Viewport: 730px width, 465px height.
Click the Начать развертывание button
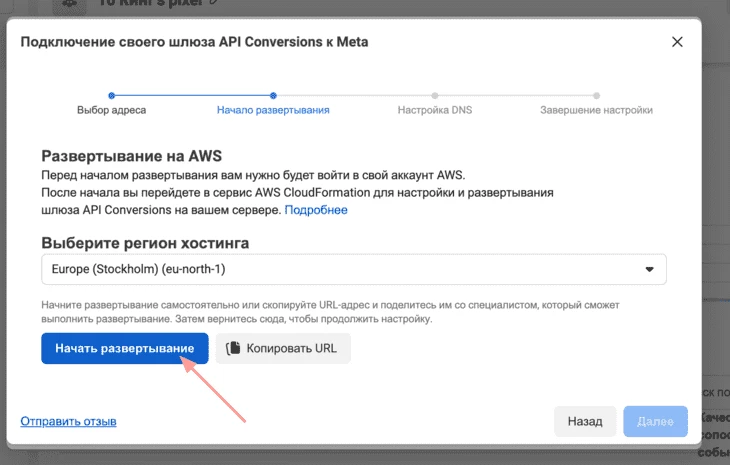click(125, 348)
